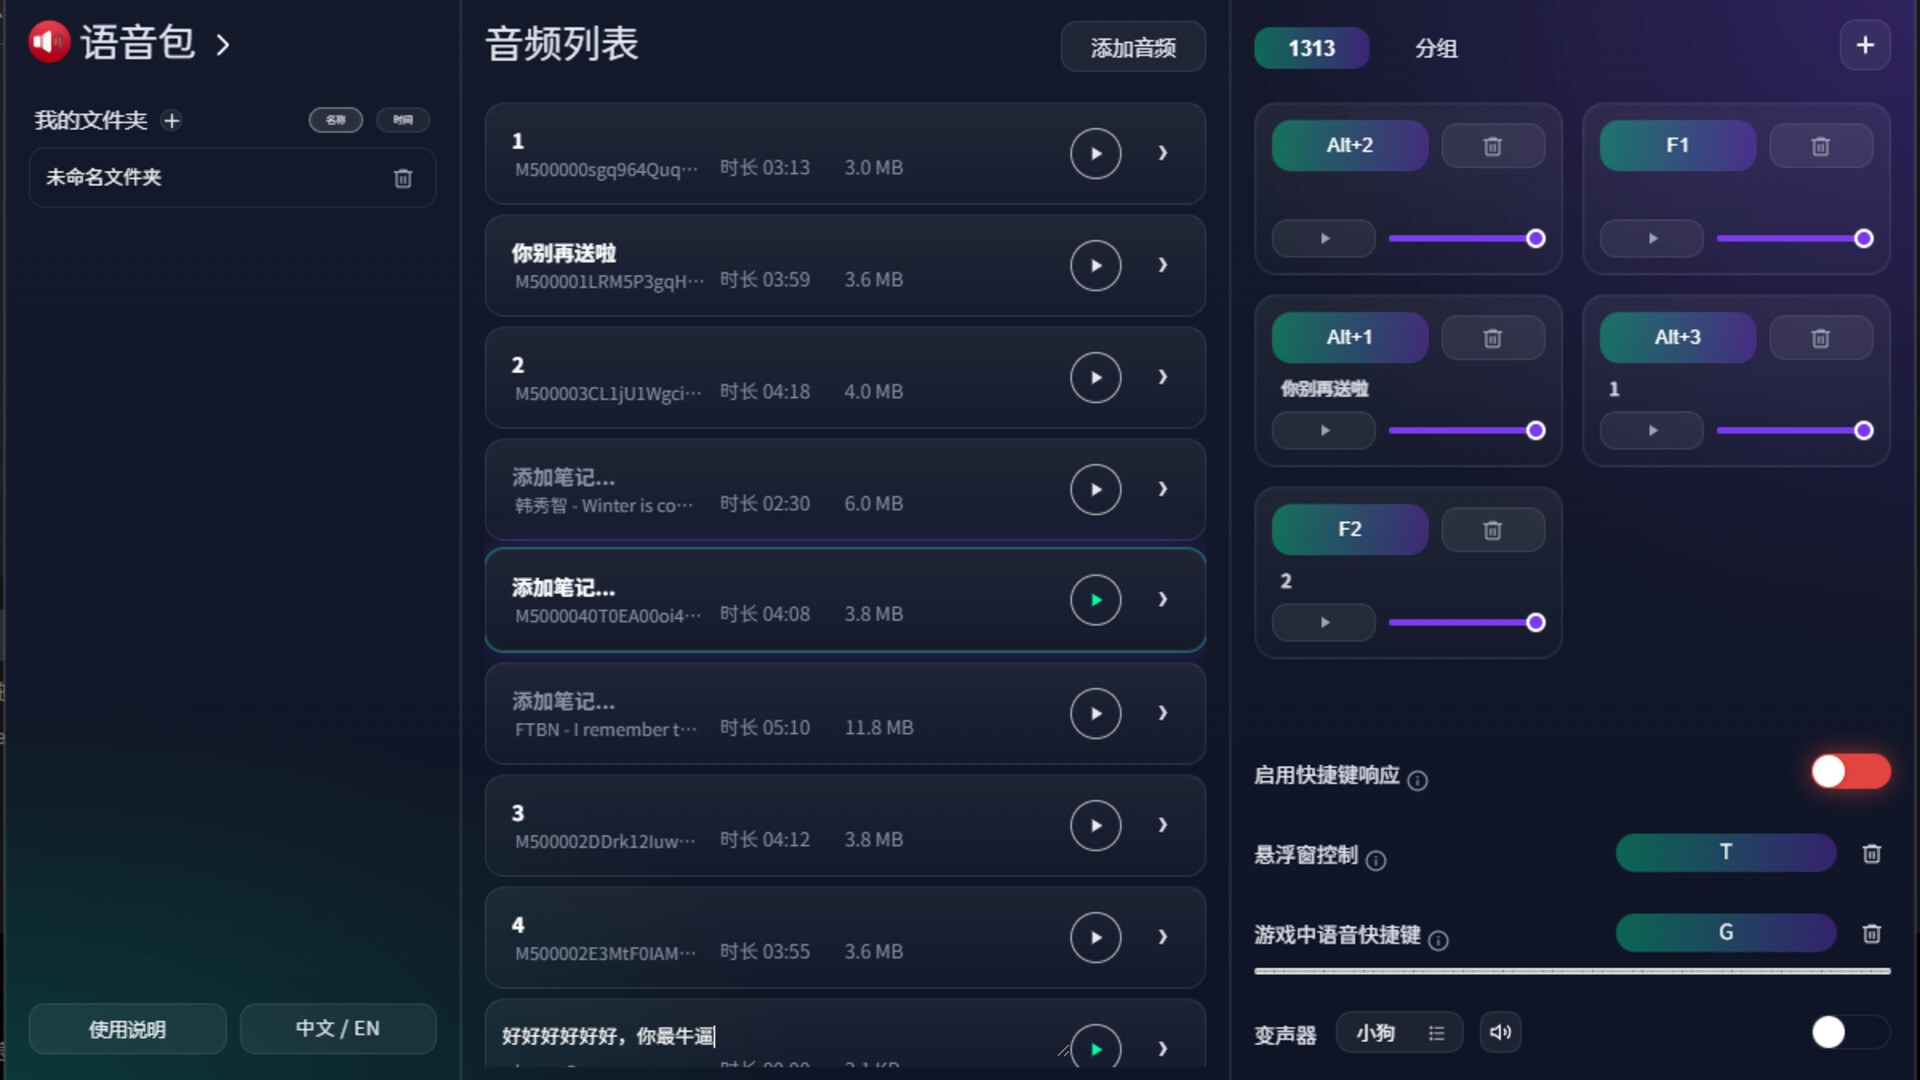The width and height of the screenshot is (1920, 1080).
Task: Expand details of audio item 1
Action: point(1162,153)
